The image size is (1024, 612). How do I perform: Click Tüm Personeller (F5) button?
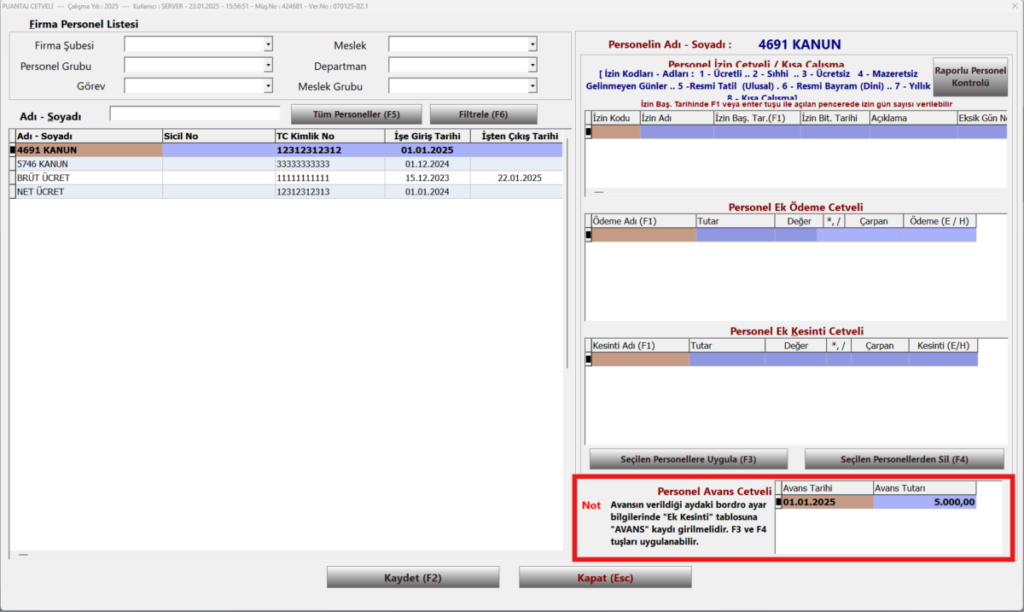pyautogui.click(x=356, y=114)
